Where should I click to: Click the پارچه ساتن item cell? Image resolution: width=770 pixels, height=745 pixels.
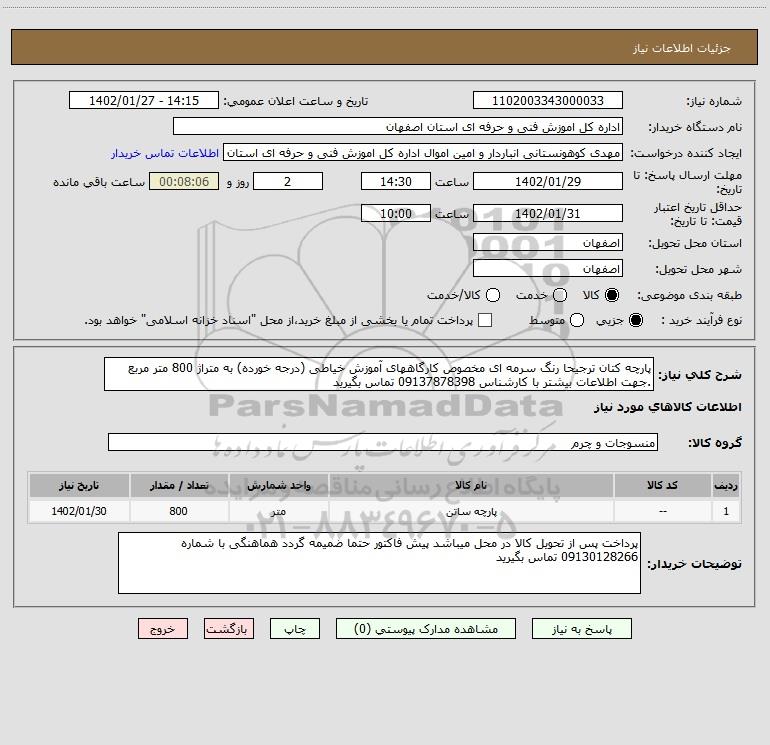tap(471, 511)
